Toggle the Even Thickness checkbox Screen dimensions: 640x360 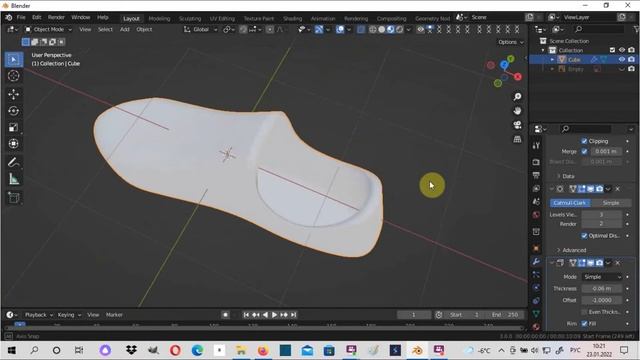tap(584, 312)
